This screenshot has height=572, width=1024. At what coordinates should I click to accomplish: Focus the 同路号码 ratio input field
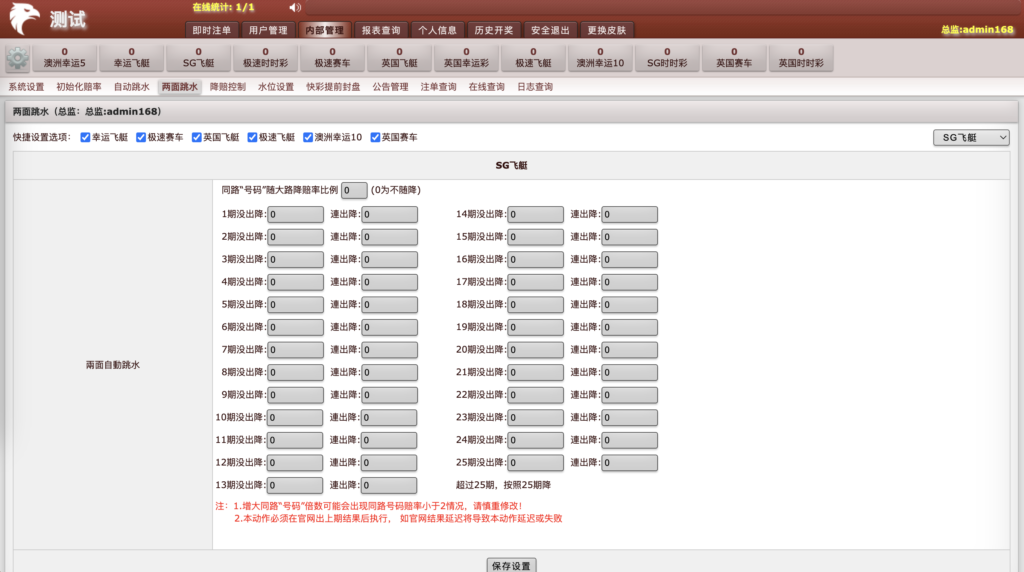click(x=354, y=190)
